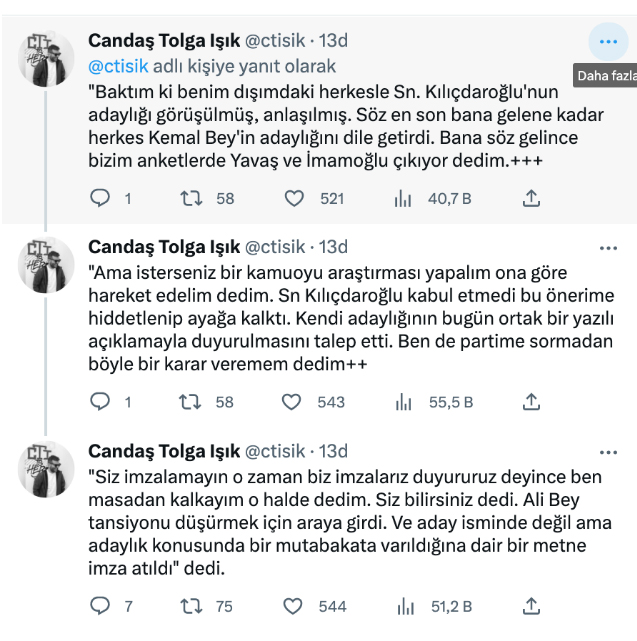Retweet the second tweet
The width and height of the screenshot is (637, 641).
tap(188, 402)
